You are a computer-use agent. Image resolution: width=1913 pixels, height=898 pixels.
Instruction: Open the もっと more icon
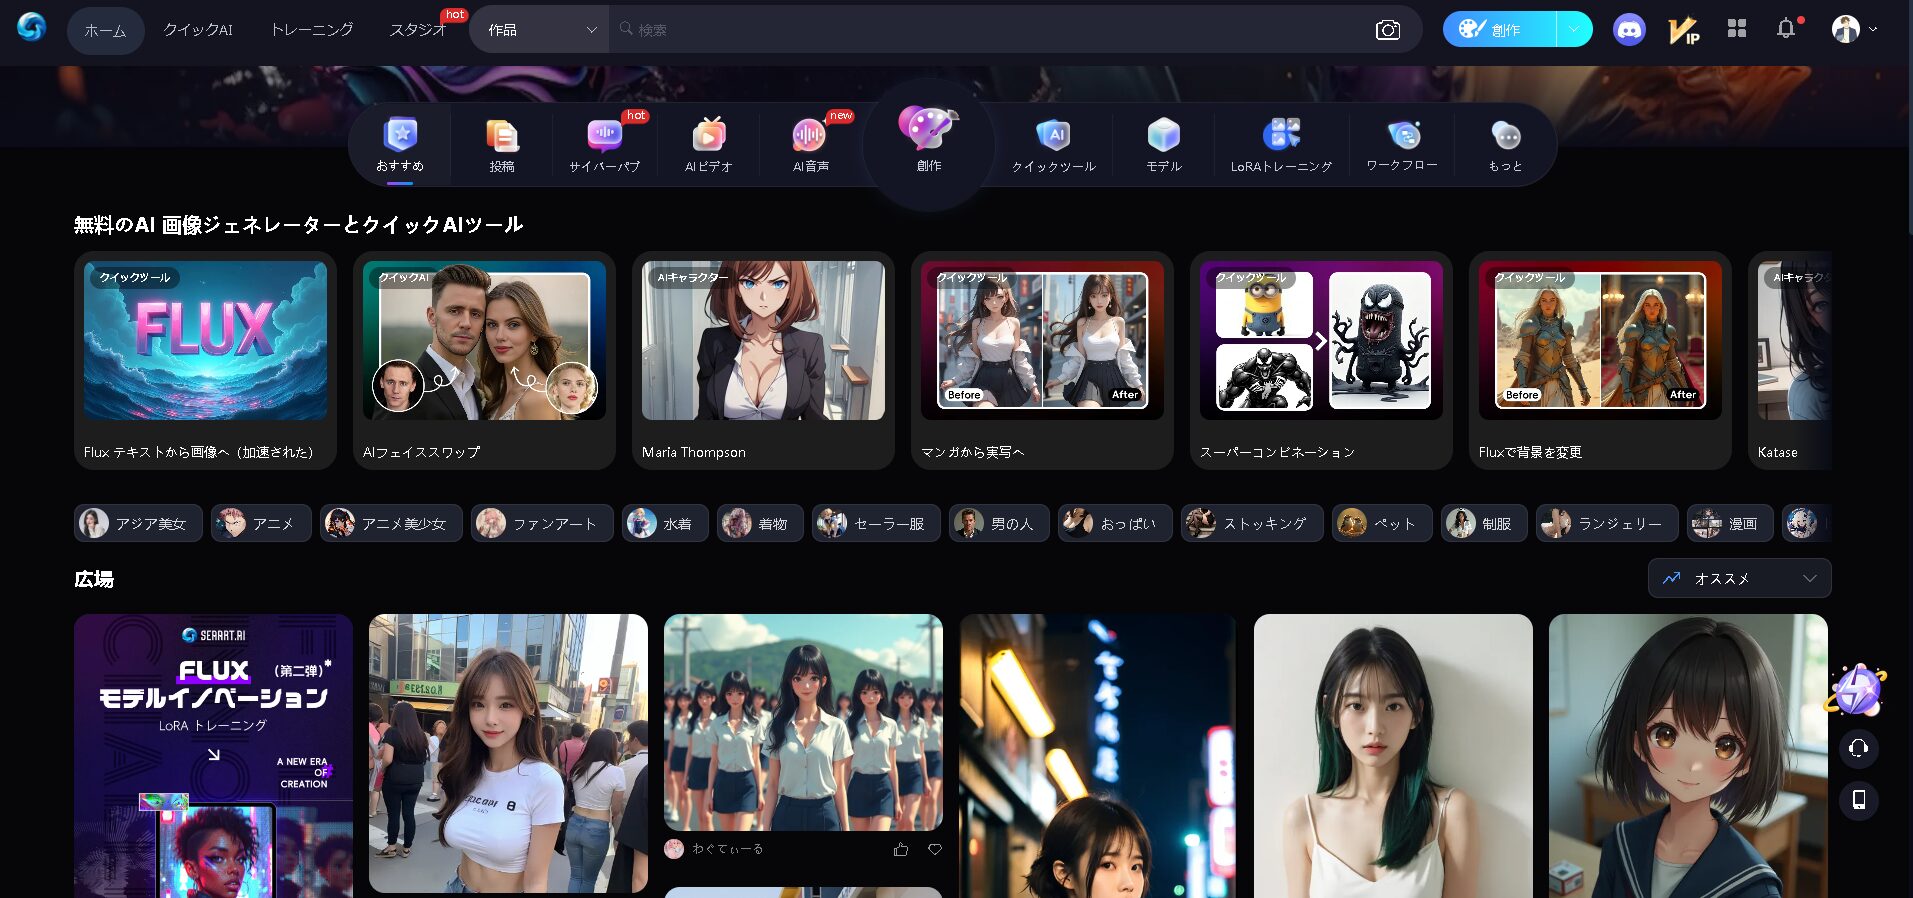tap(1505, 134)
